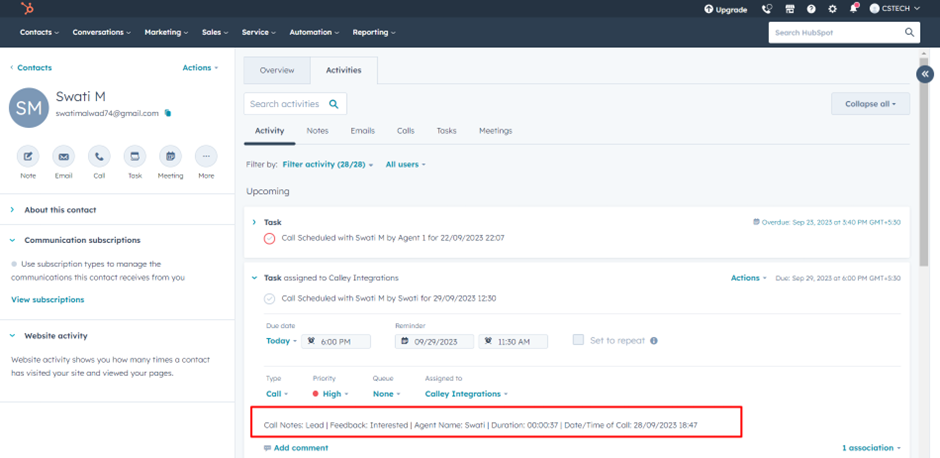Open the help question mark icon
940x458 pixels.
pos(811,9)
